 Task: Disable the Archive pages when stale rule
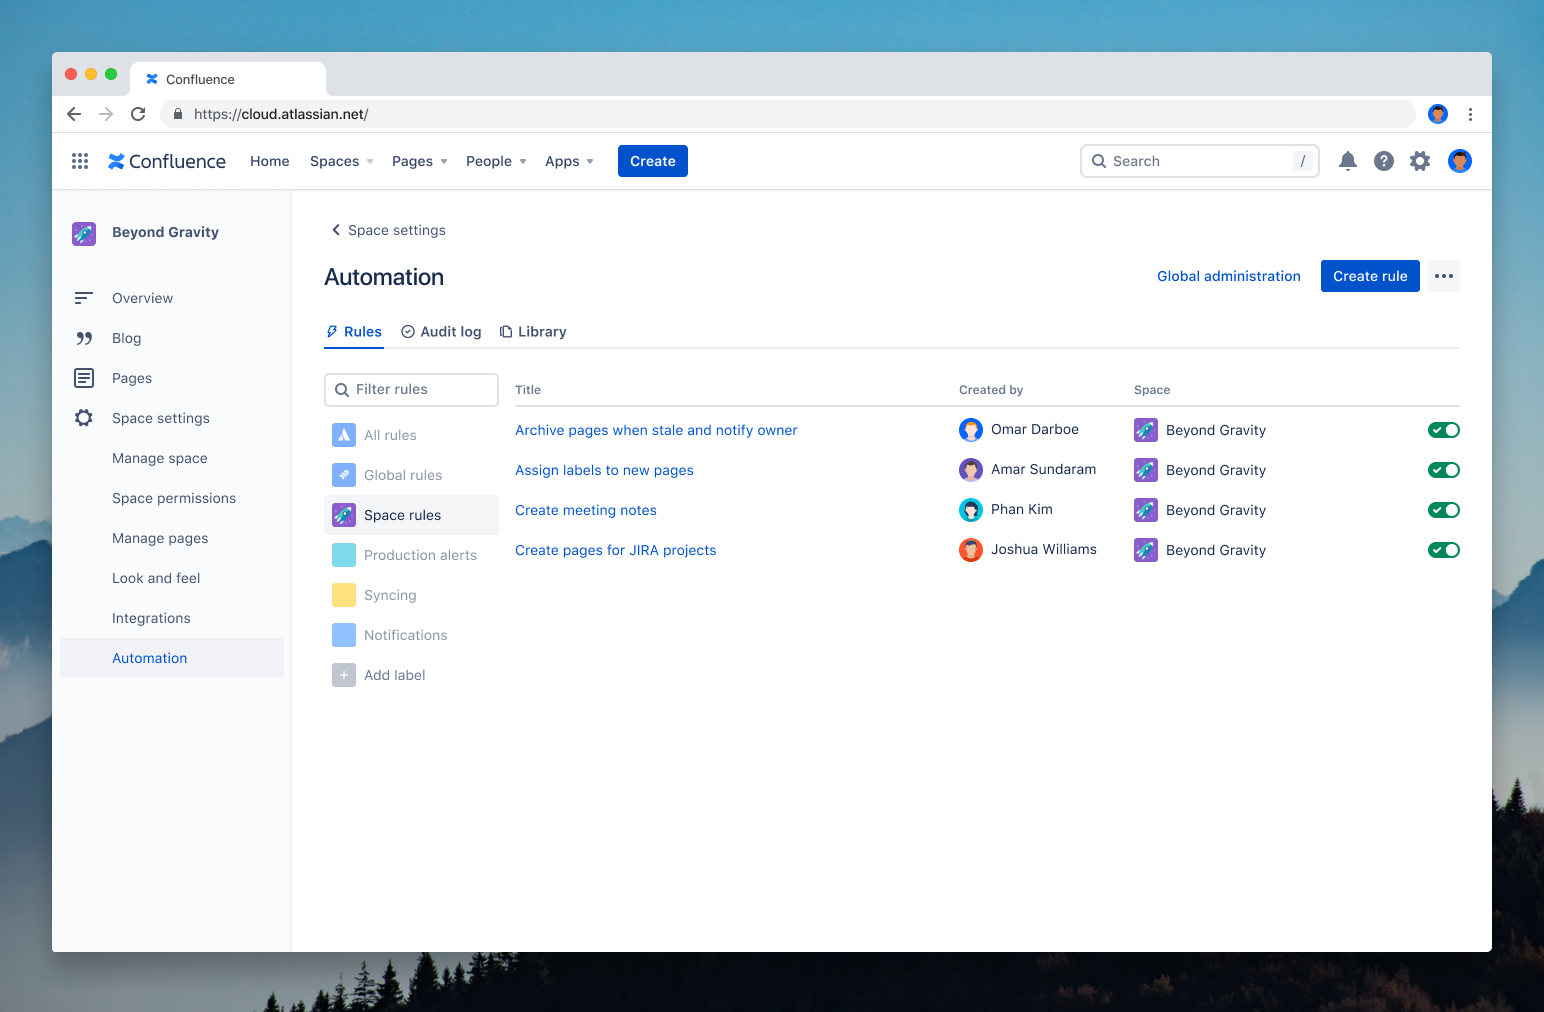coord(1443,429)
